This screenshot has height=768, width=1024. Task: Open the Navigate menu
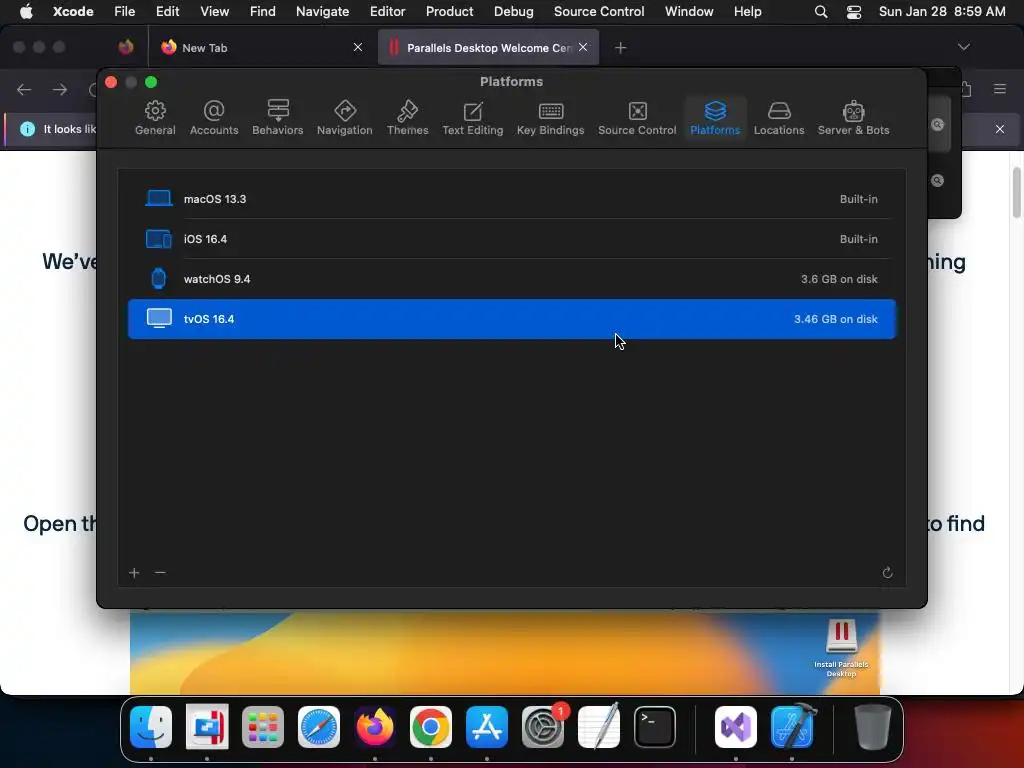click(323, 11)
